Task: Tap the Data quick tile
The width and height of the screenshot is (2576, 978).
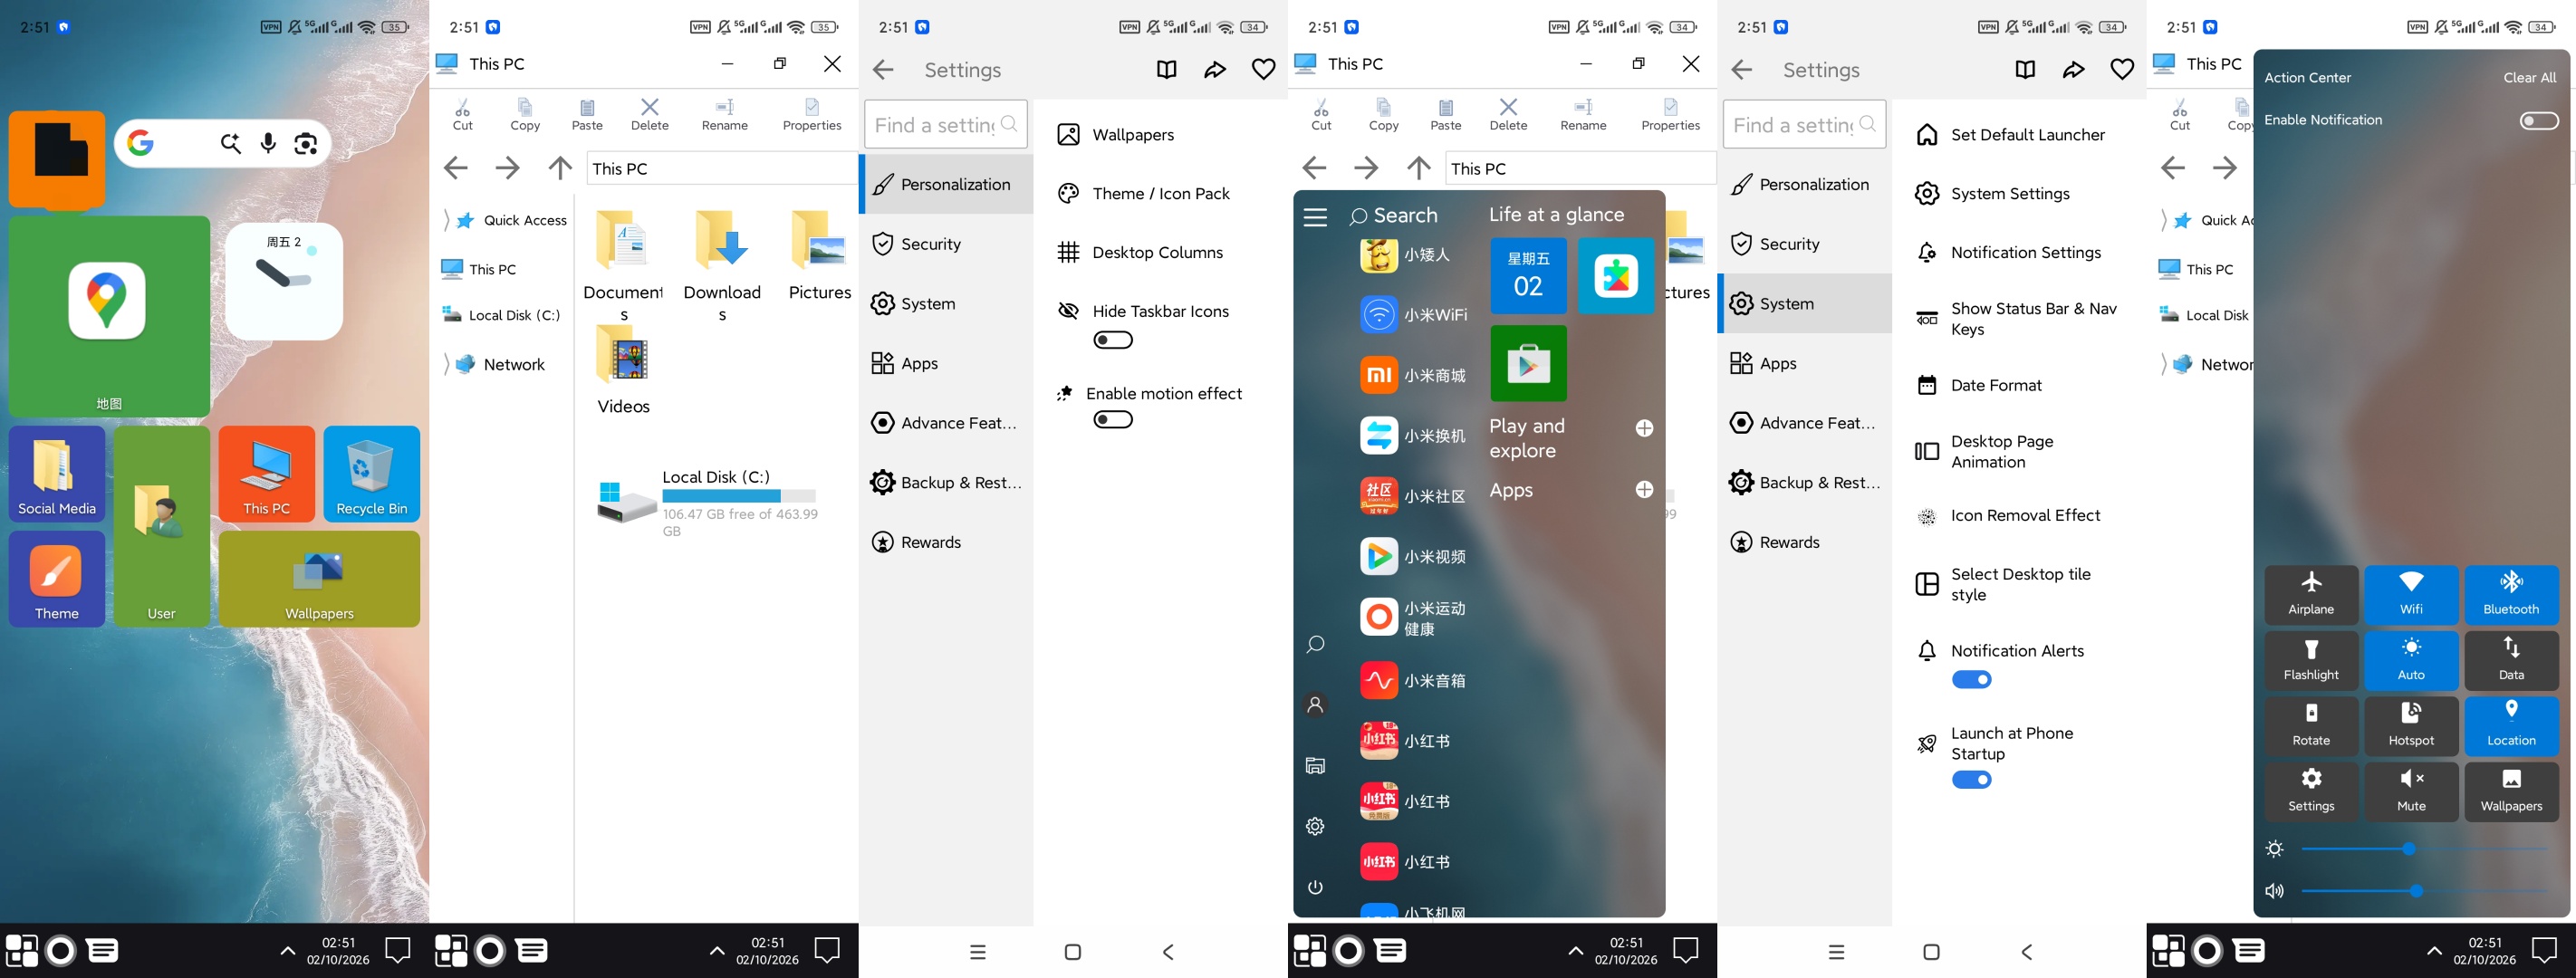Action: pyautogui.click(x=2511, y=661)
